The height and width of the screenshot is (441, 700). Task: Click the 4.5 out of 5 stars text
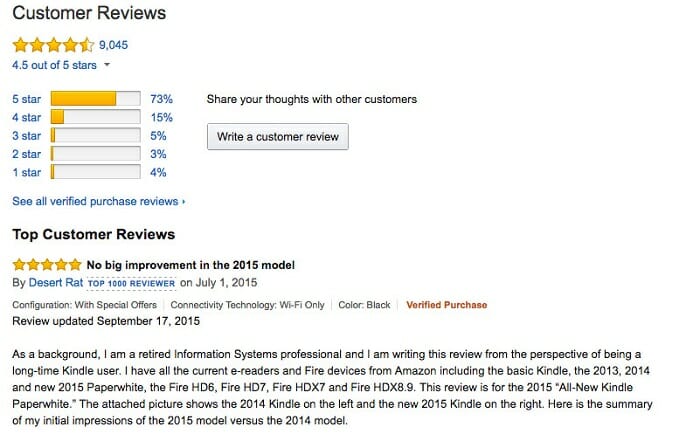coord(54,65)
